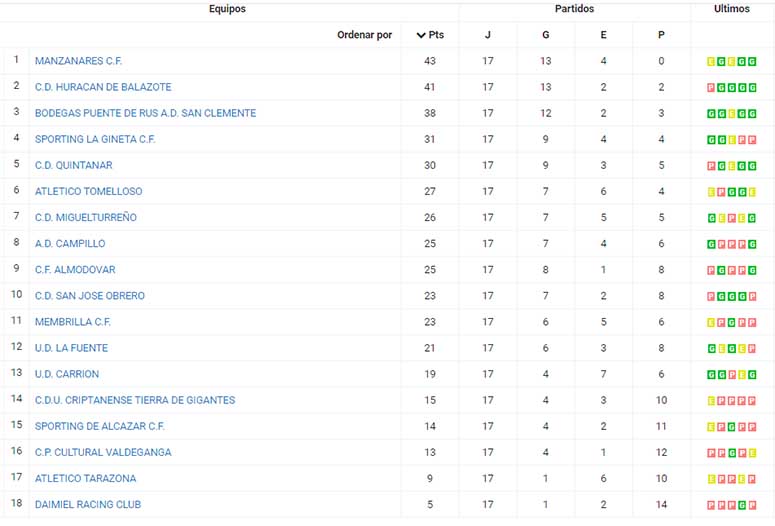This screenshot has height=526, width=775.
Task: Sort table by Pts column chevron
Action: (421, 35)
